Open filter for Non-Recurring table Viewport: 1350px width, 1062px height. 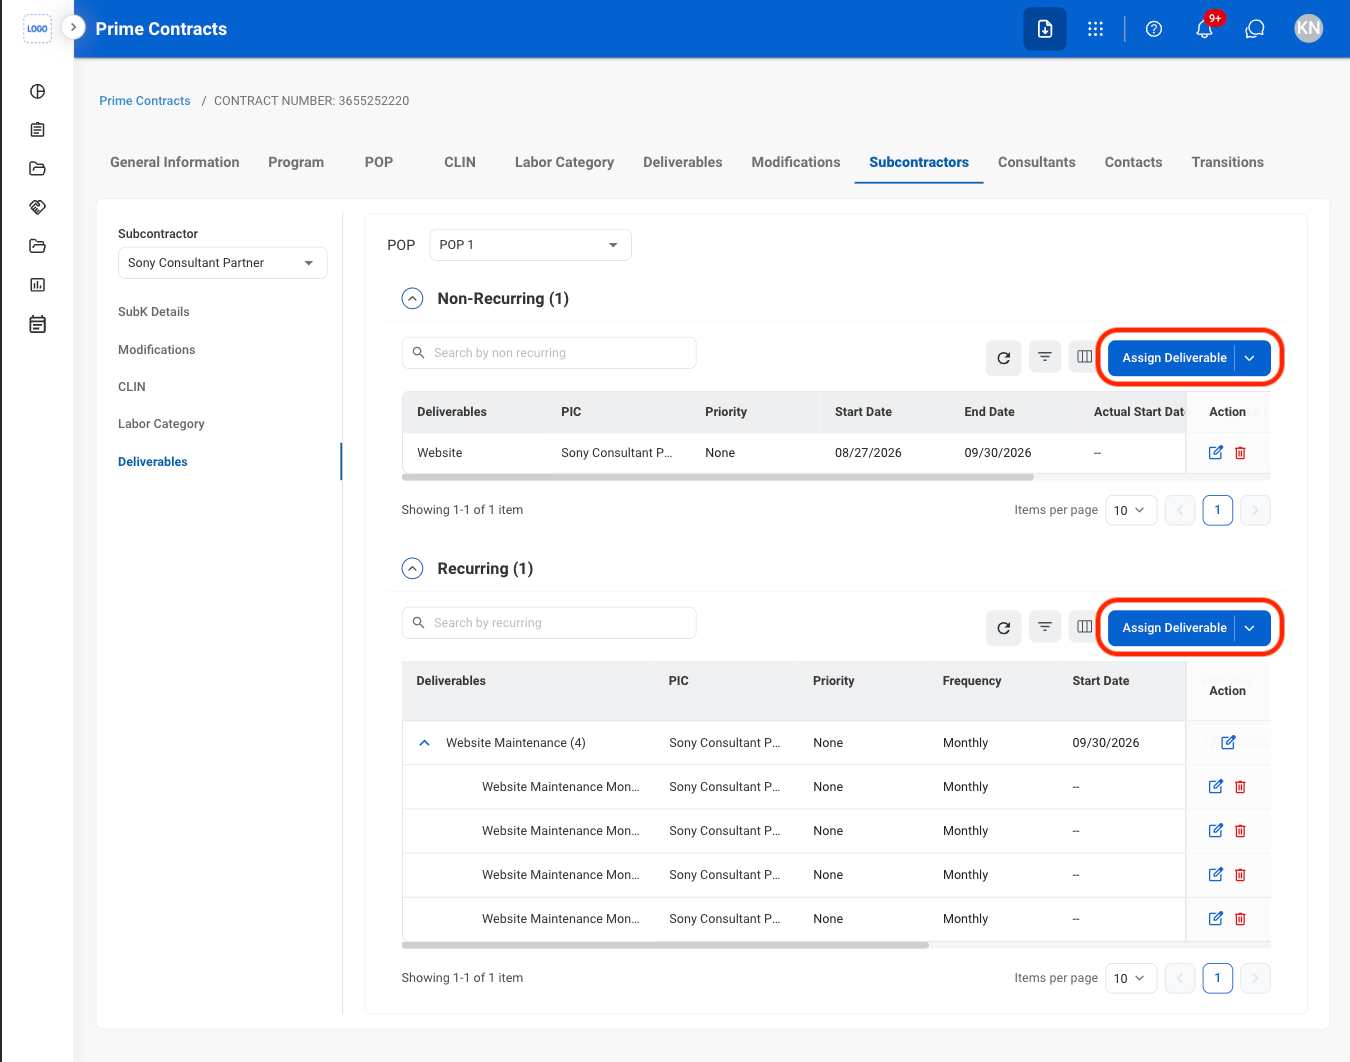(x=1044, y=357)
